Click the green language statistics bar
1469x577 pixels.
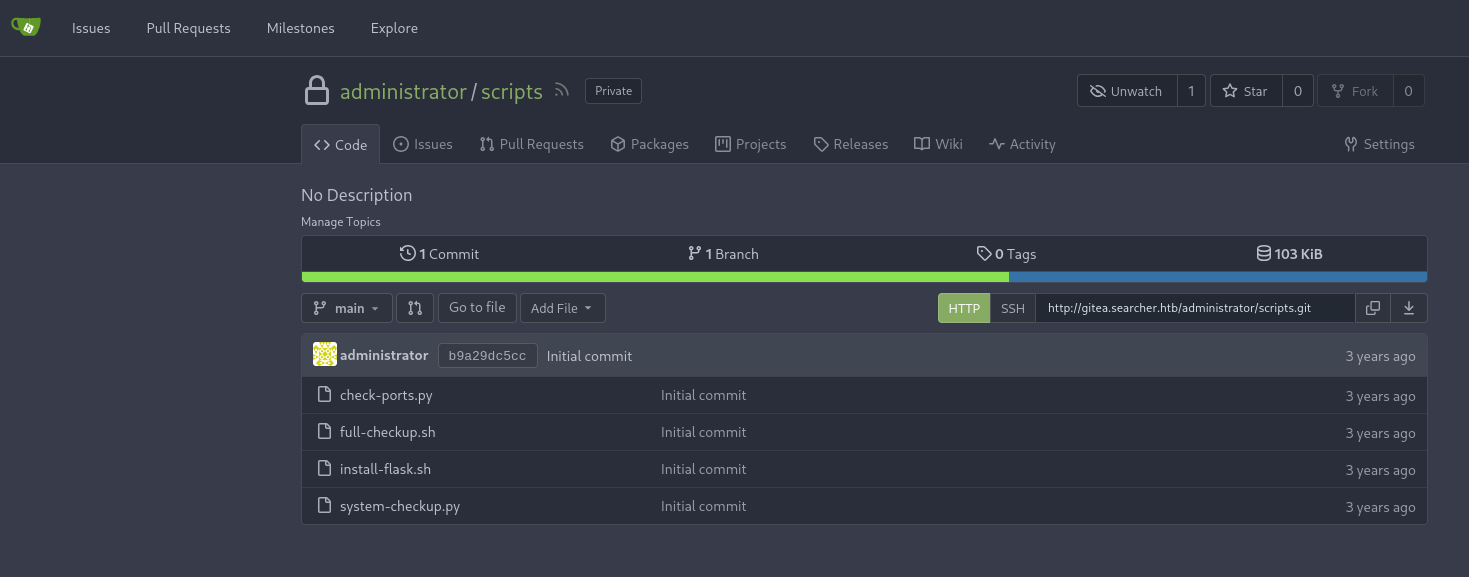click(655, 277)
